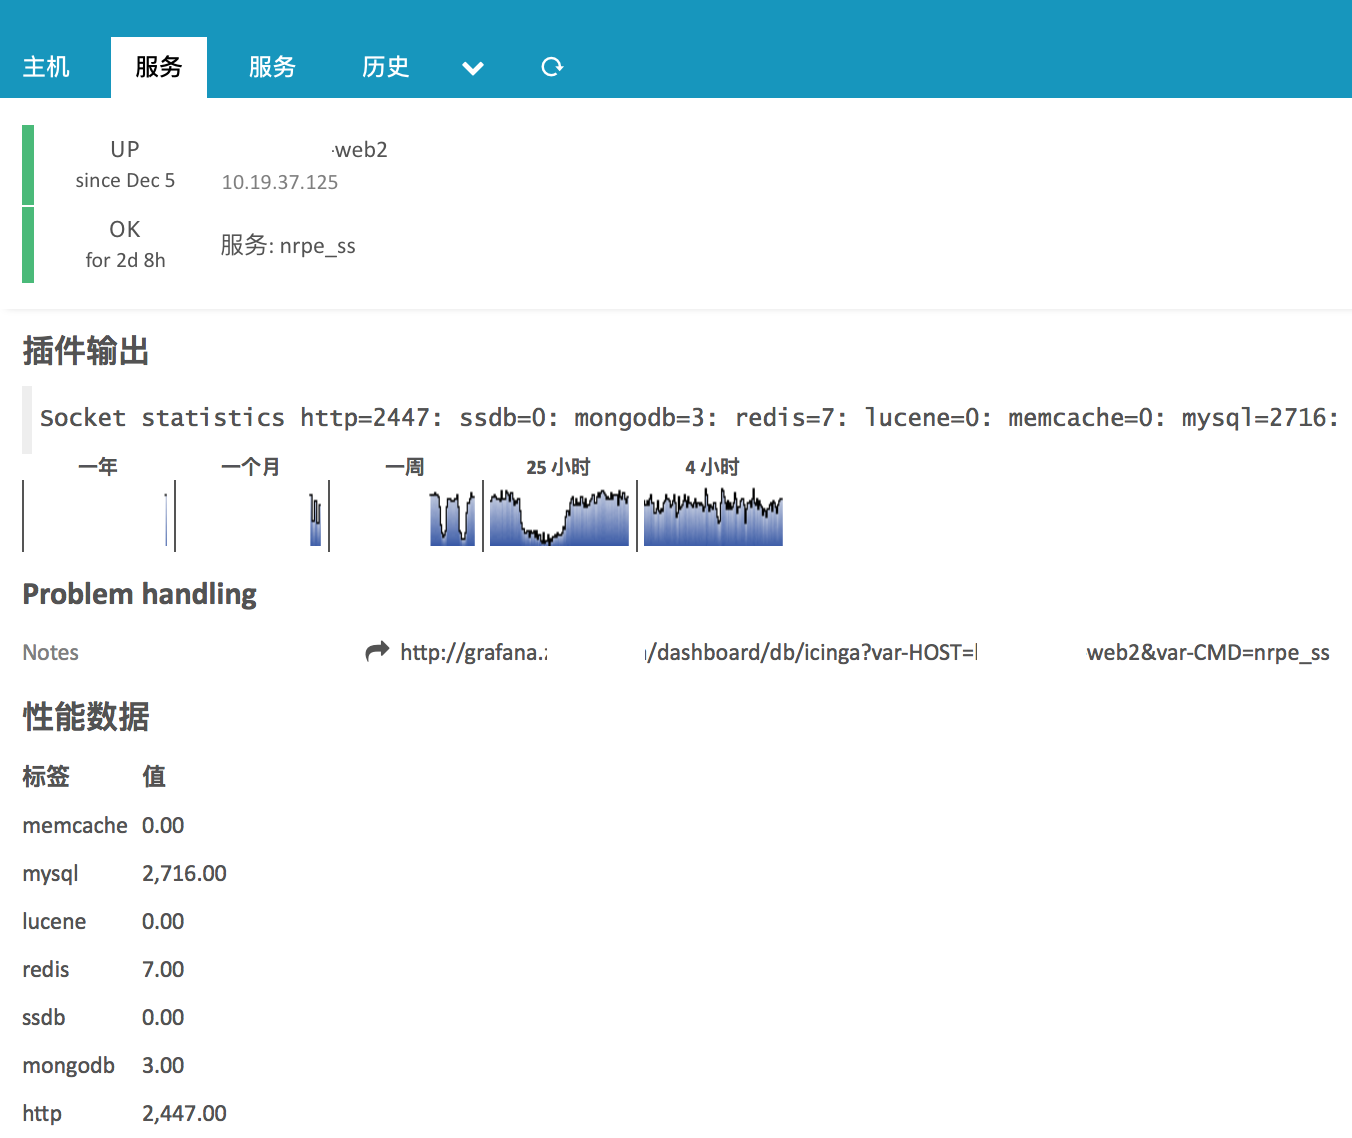Open the chevron dropdown in the navigation bar
1352x1138 pixels.
coord(473,66)
